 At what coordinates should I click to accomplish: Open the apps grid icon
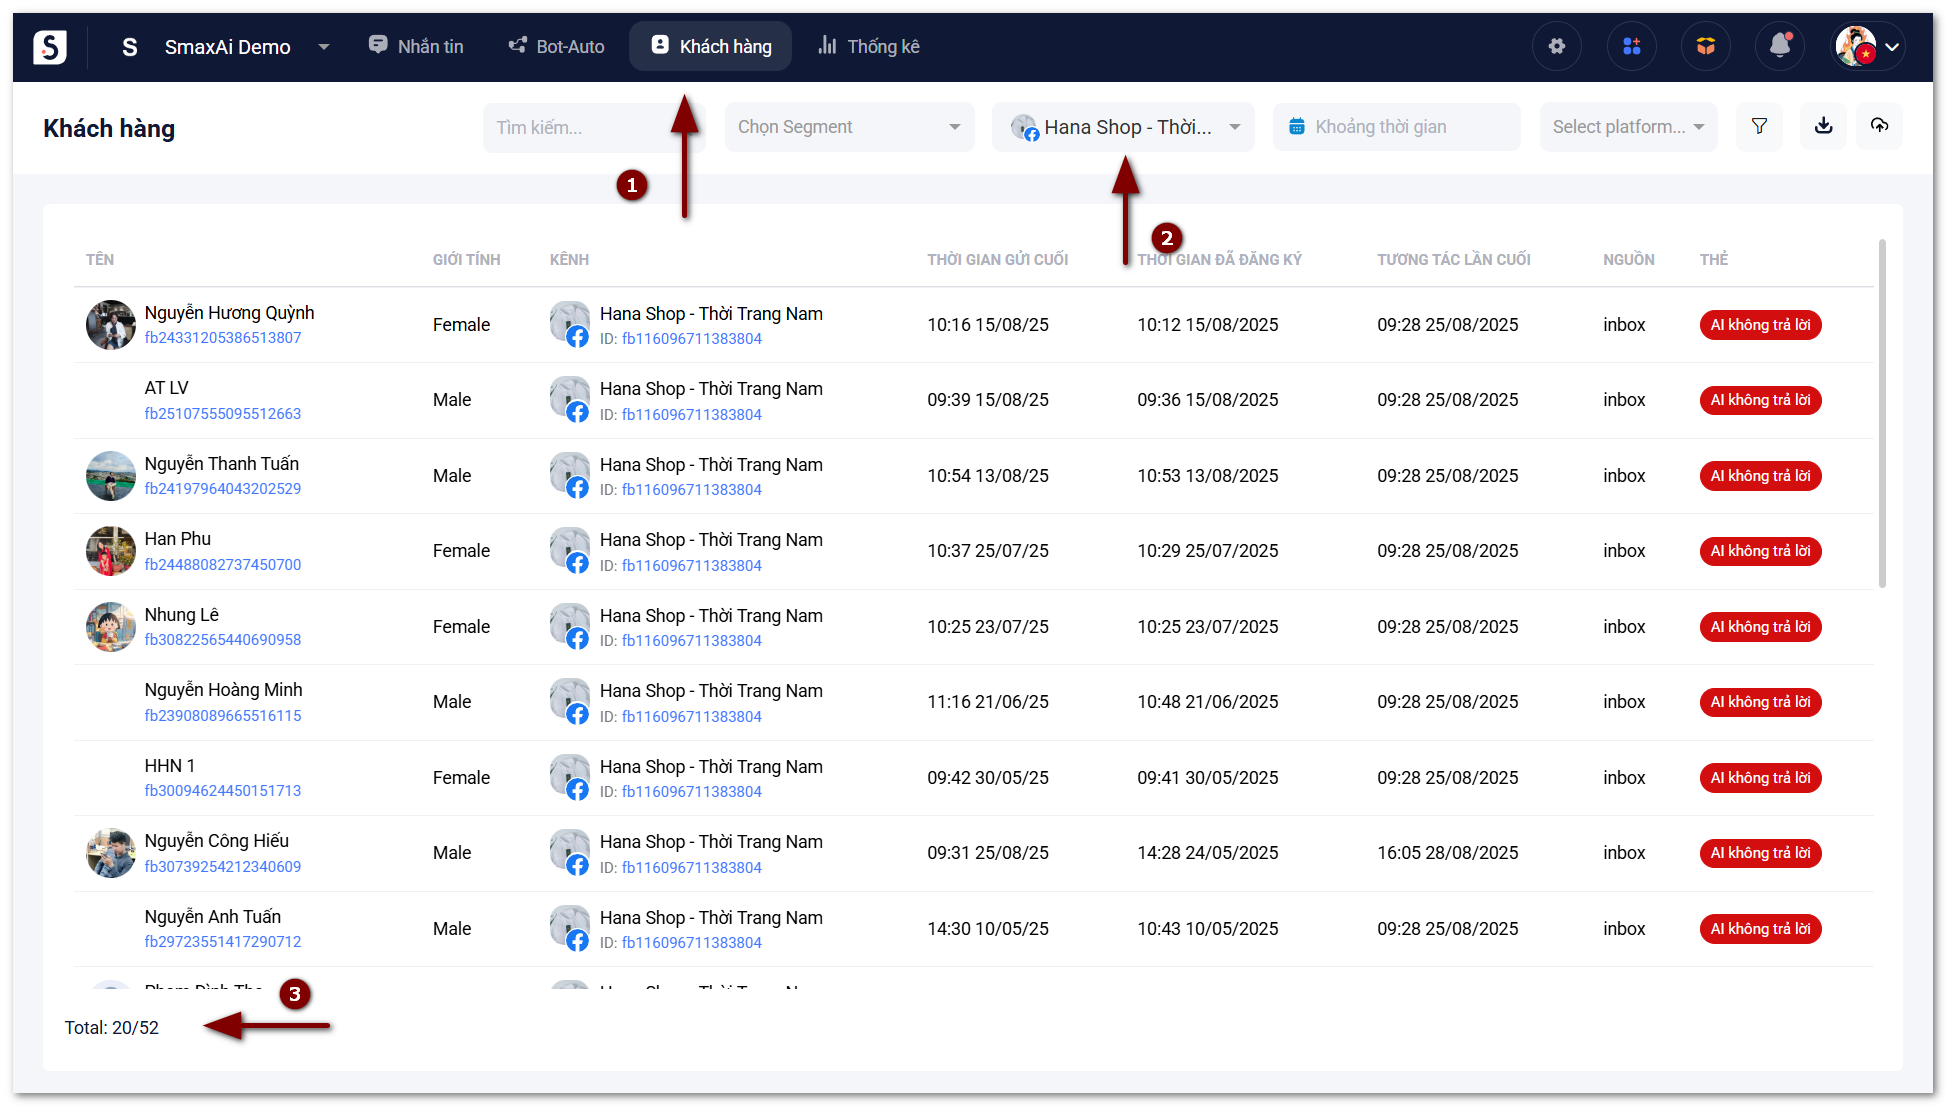click(x=1631, y=46)
